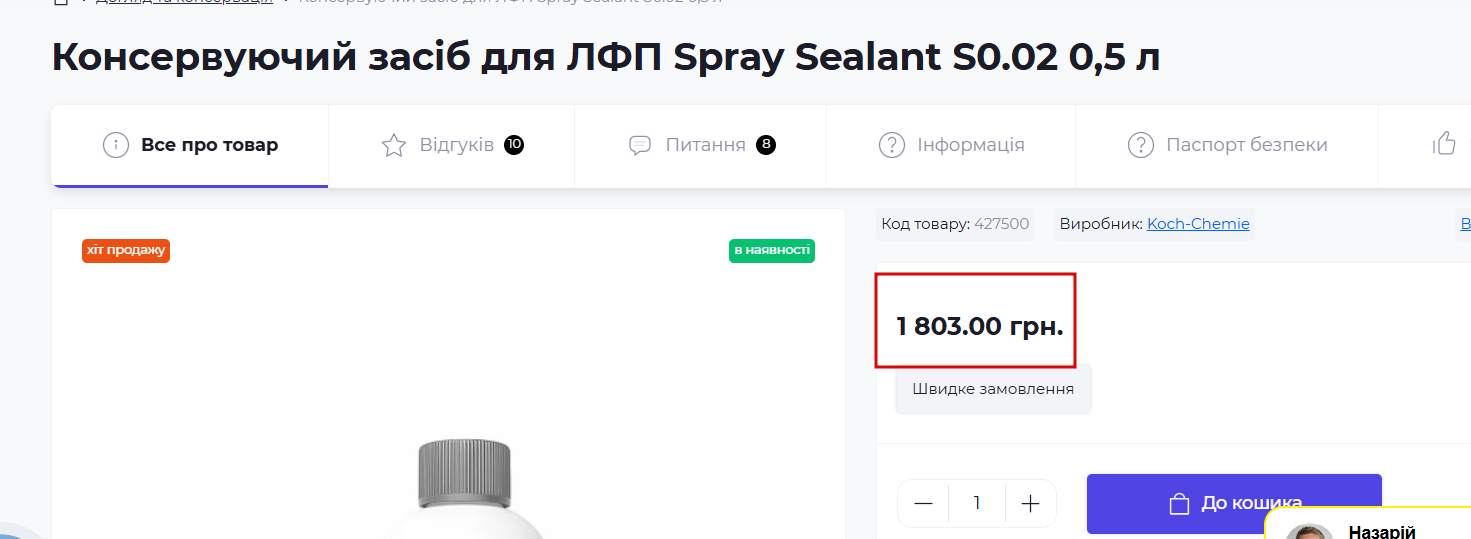Increase quantity with the plus button
The image size is (1471, 539).
tap(1031, 503)
